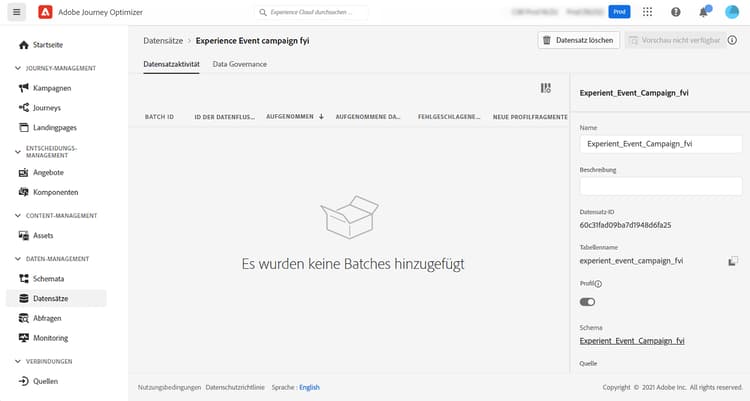
Task: Select the dataset ID 60c31fad09ba7d1948d6fa25
Action: point(625,225)
